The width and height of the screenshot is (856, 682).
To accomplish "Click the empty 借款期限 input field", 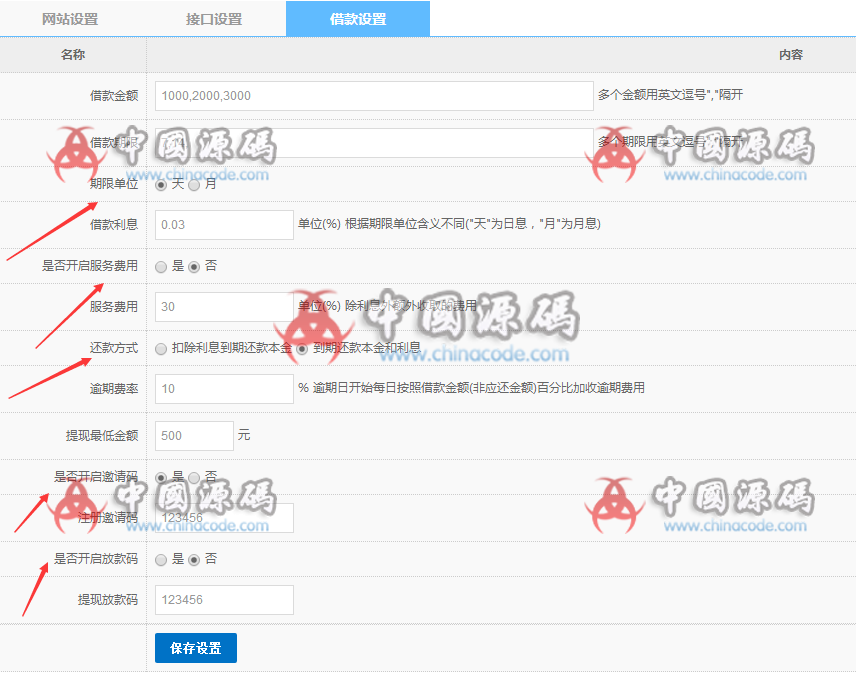I will coord(372,143).
